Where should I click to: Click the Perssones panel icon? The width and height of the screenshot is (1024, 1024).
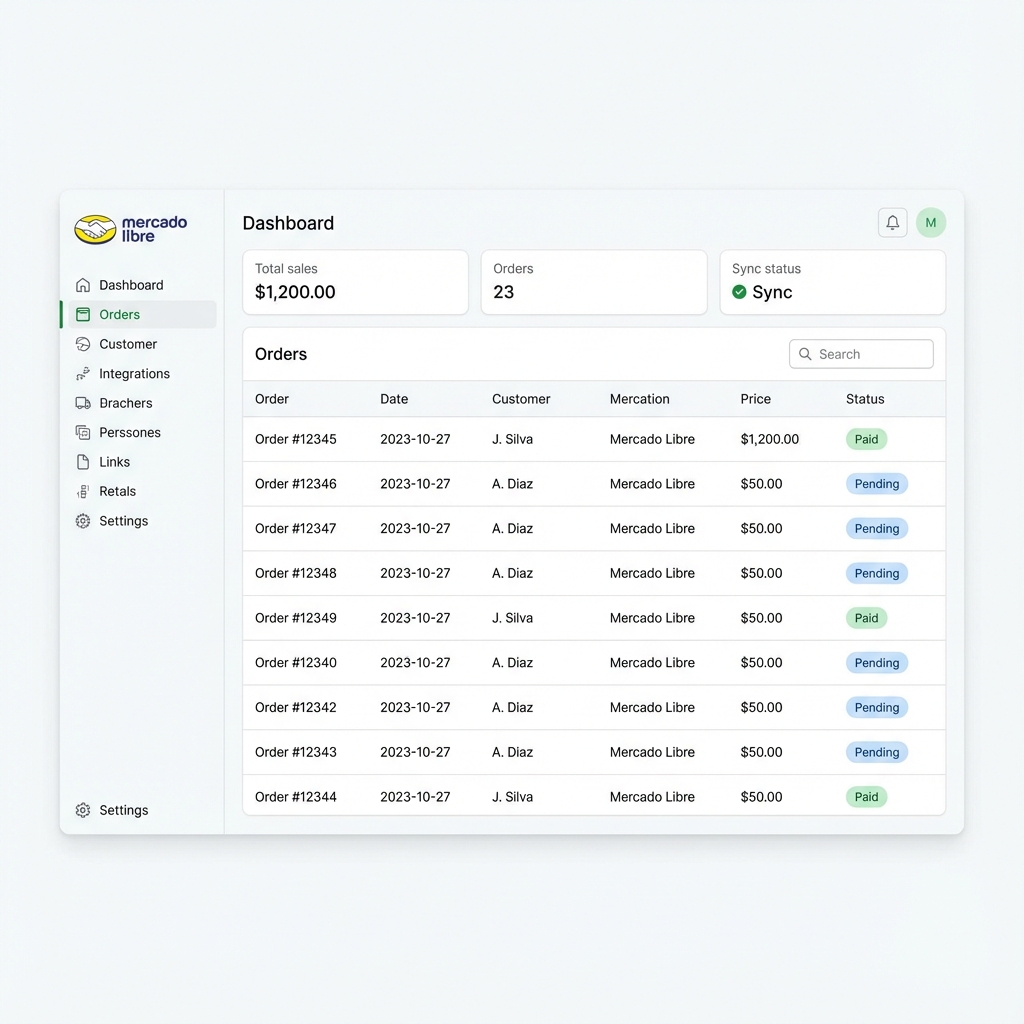pos(83,432)
